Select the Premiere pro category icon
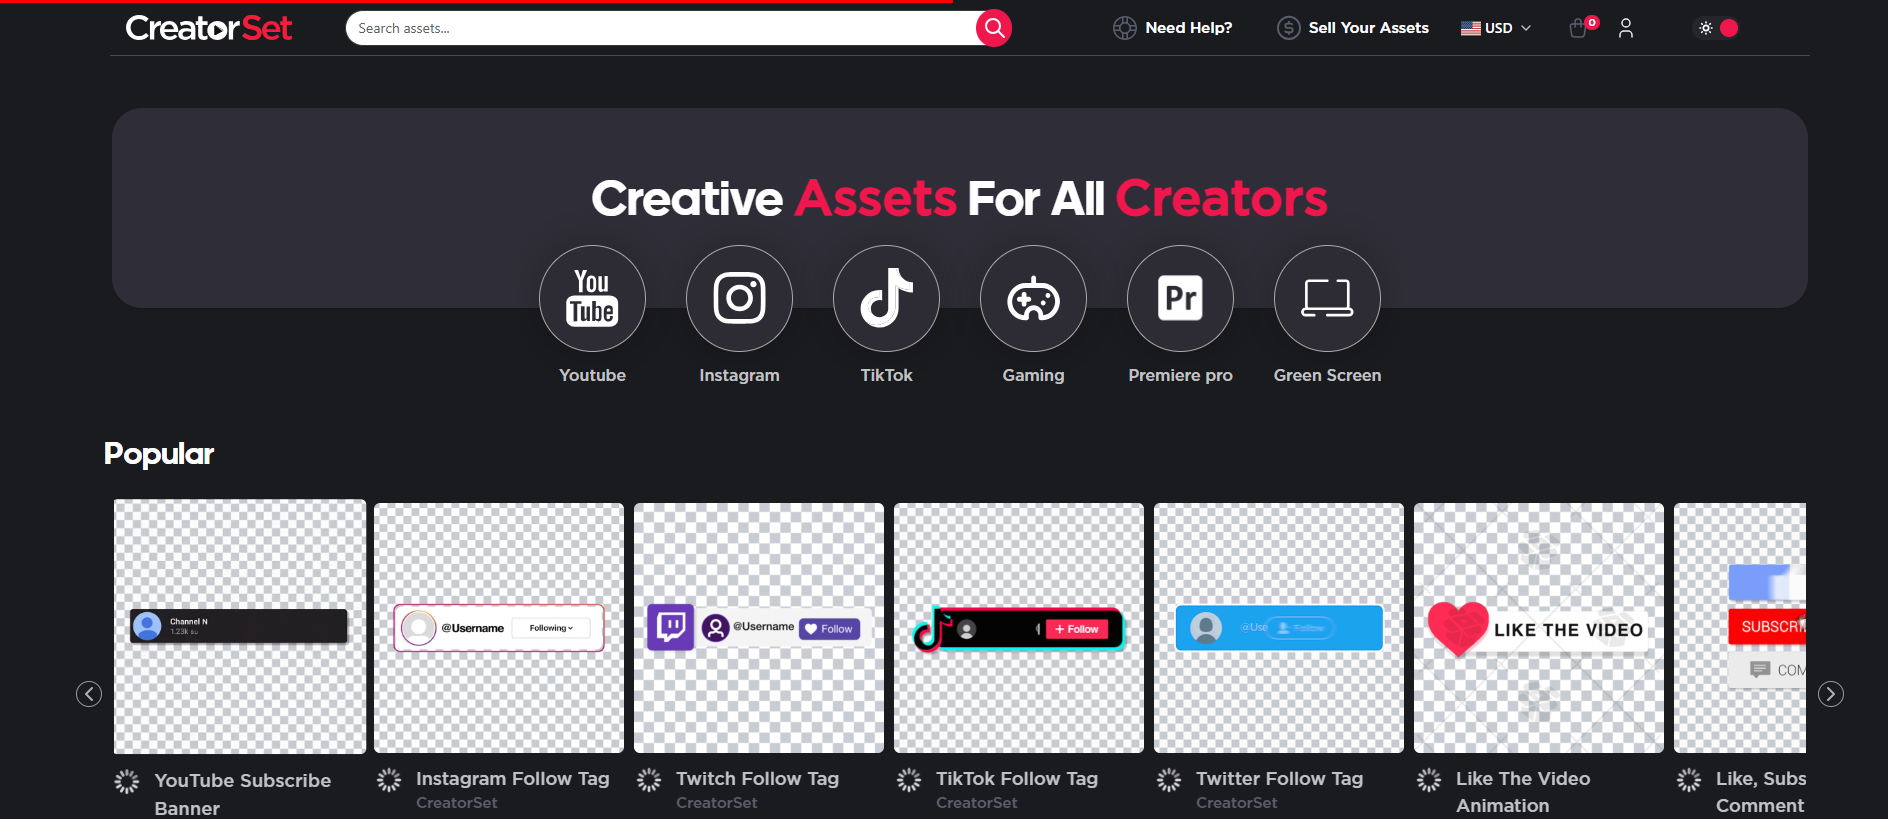The width and height of the screenshot is (1888, 819). 1180,298
